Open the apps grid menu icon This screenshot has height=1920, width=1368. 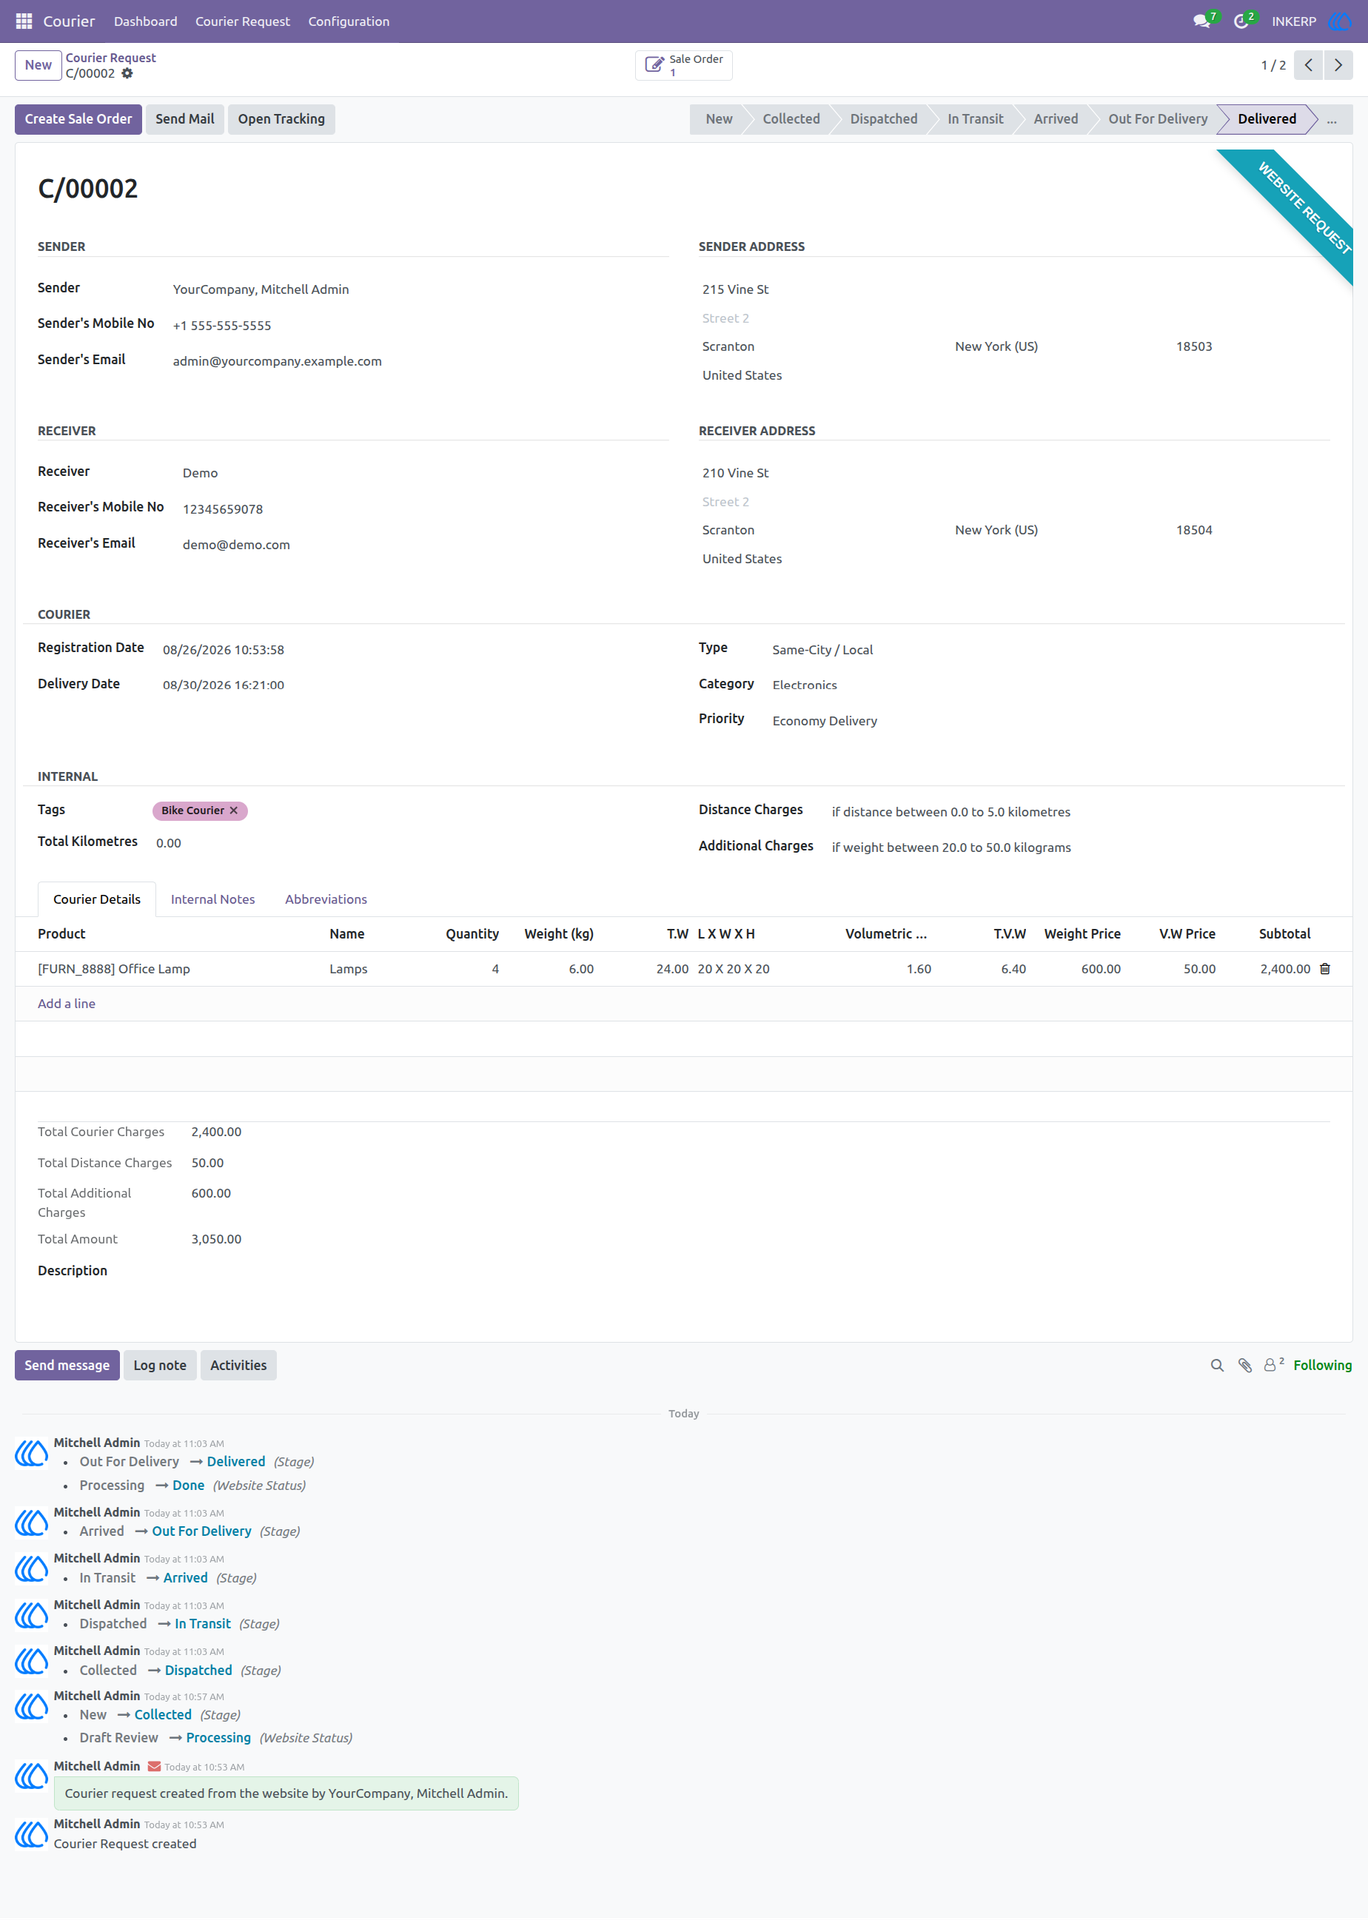[24, 21]
